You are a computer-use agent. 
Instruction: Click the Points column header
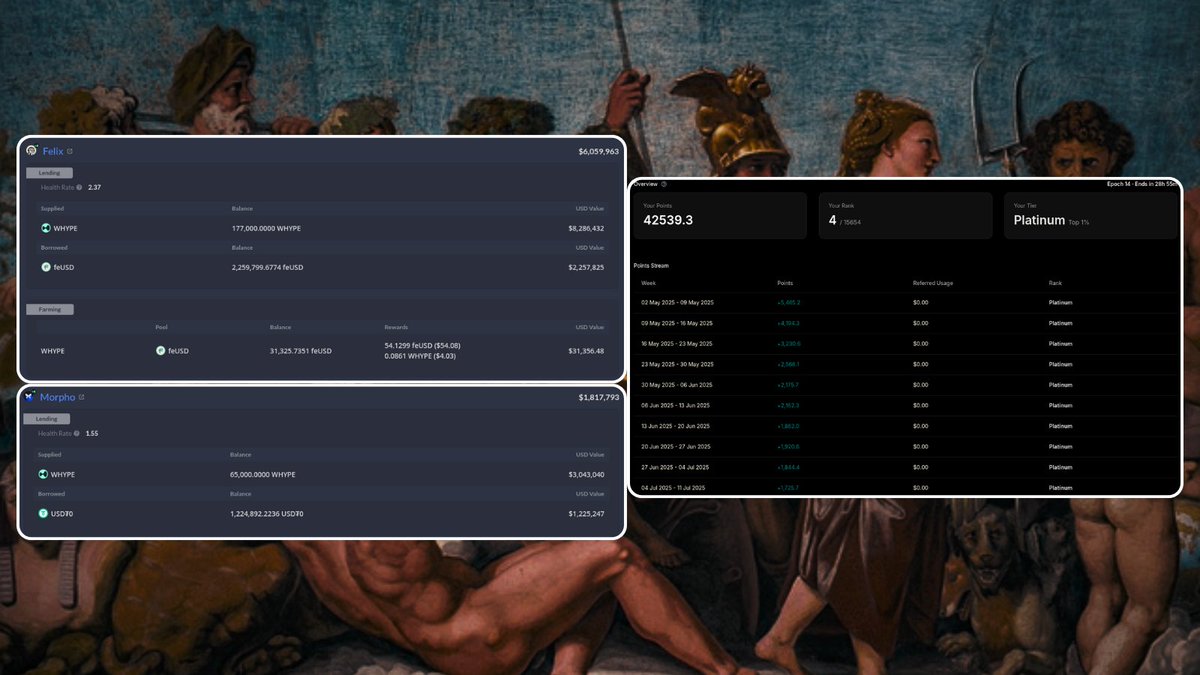[x=785, y=283]
